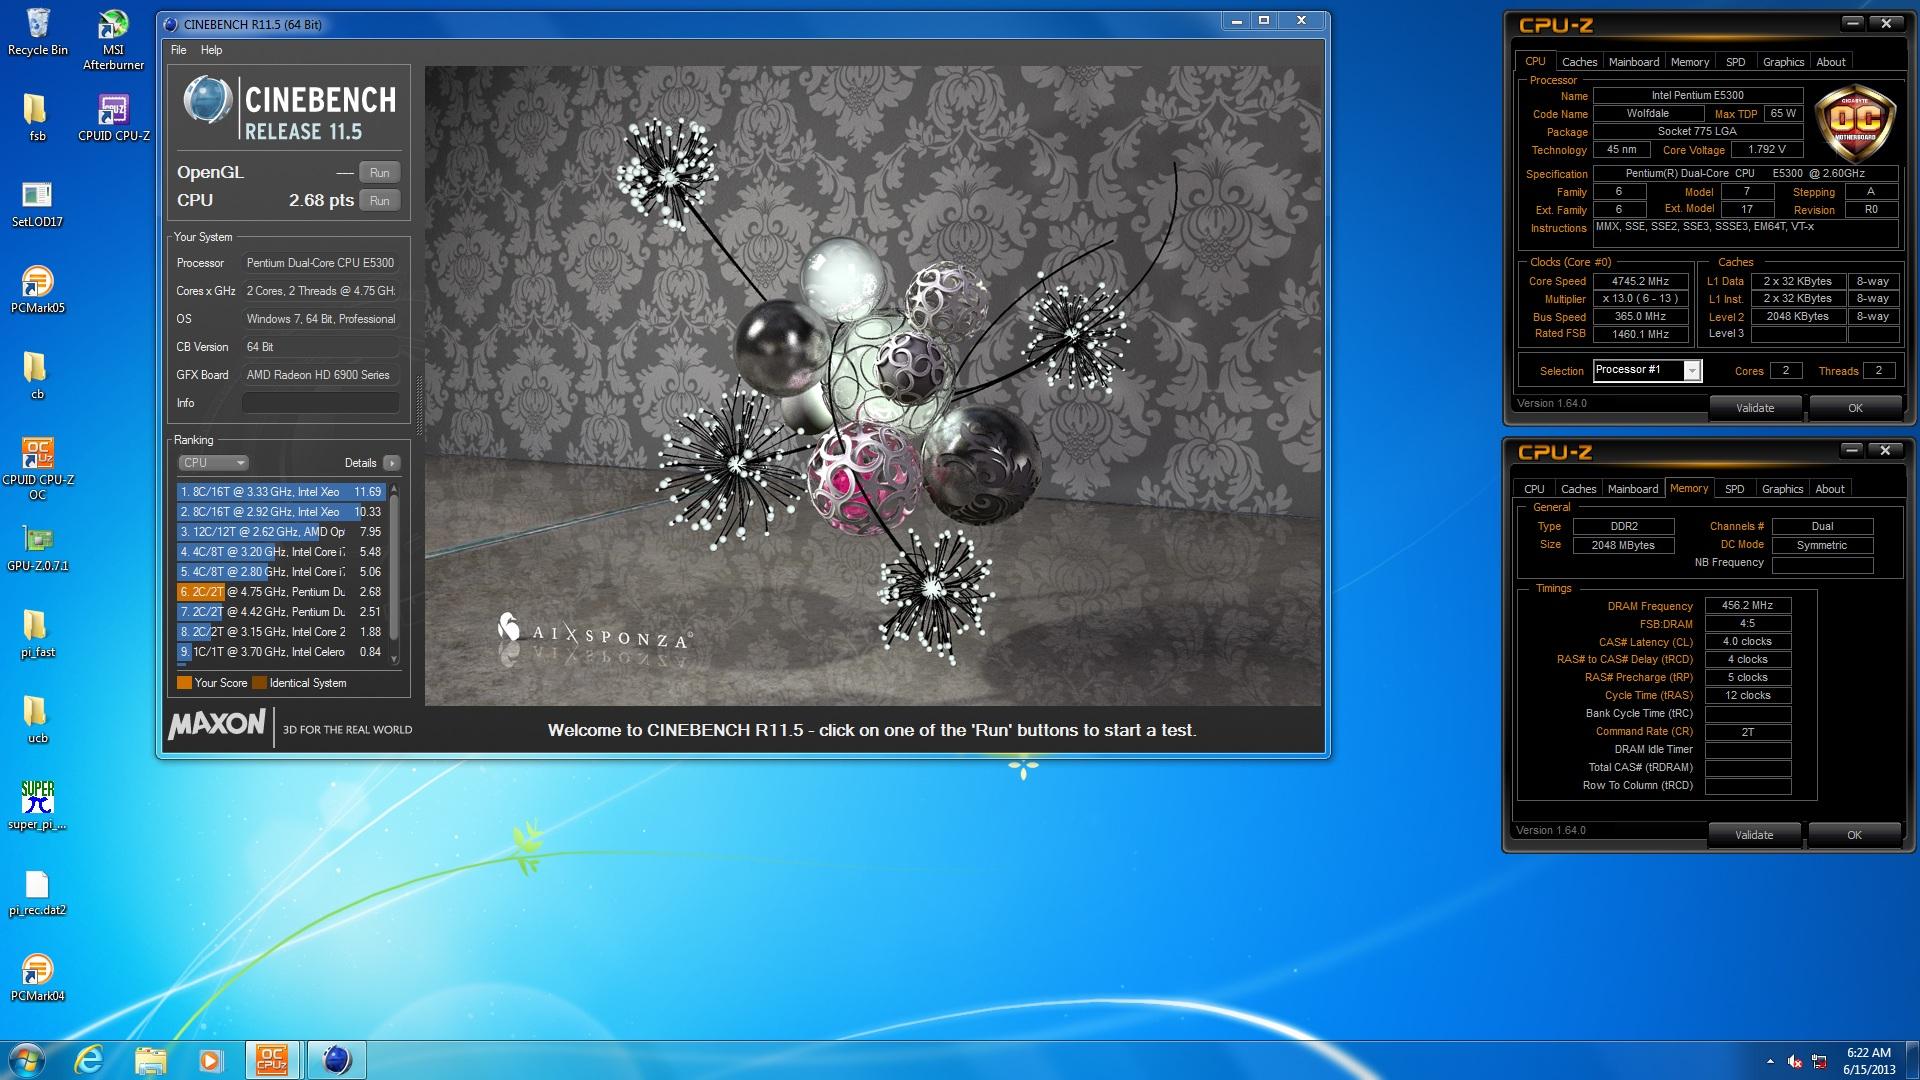Screen dimensions: 1920x1080
Task: Open the Windows Start menu
Action: point(27,1060)
